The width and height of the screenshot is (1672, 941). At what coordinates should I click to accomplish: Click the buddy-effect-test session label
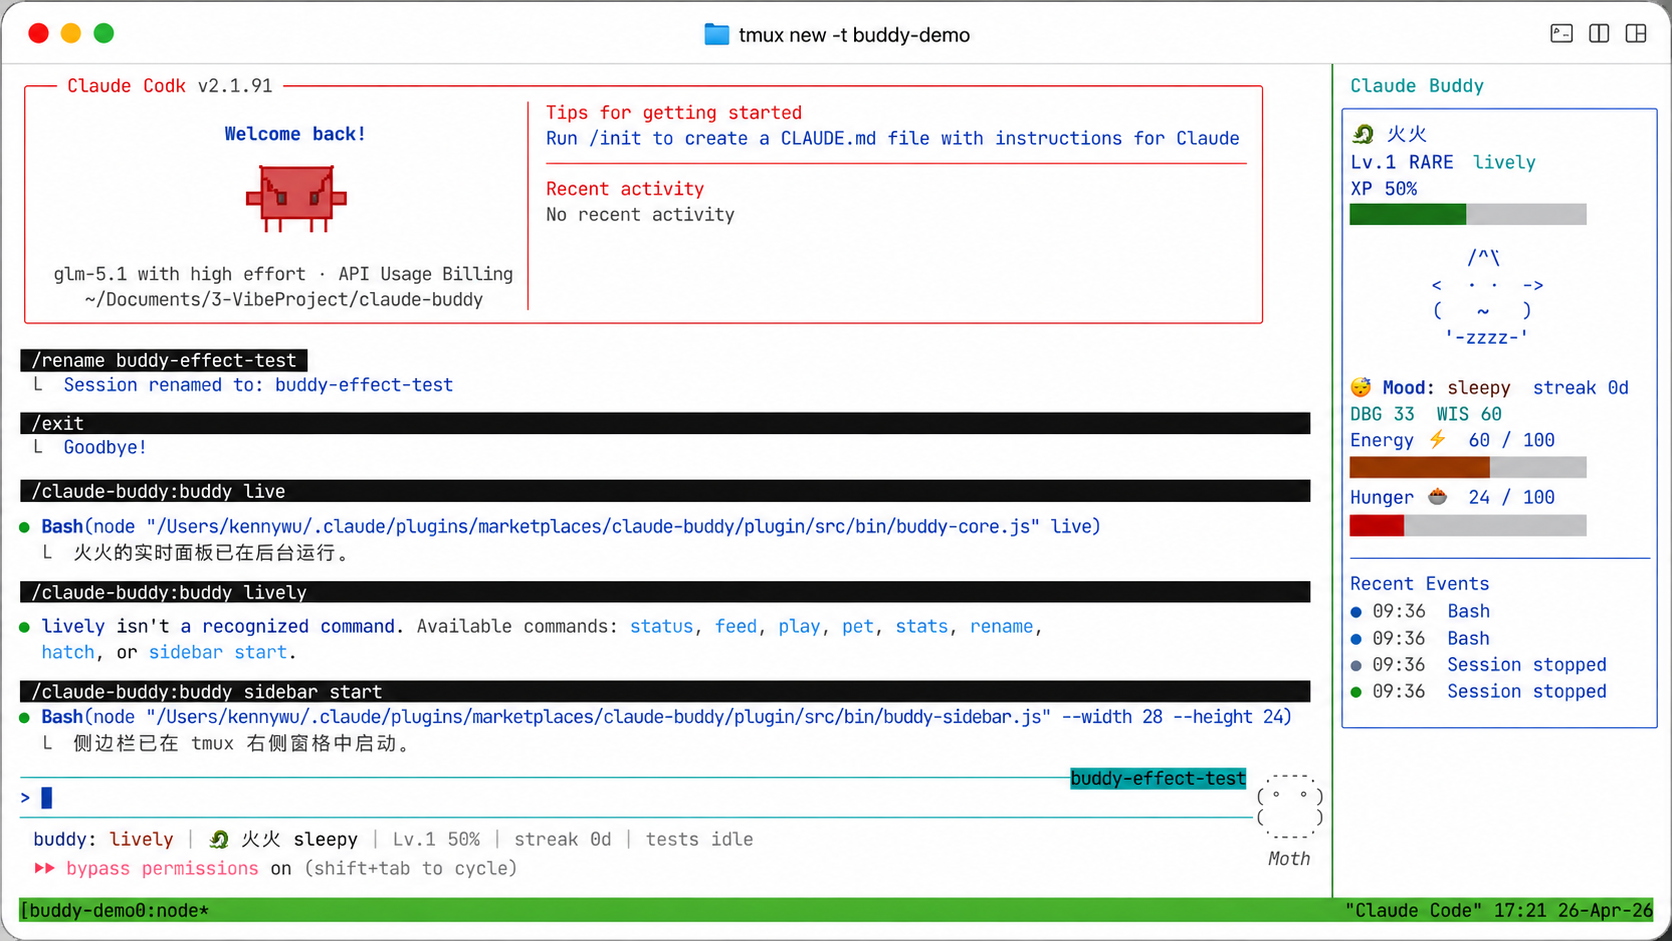pyautogui.click(x=1157, y=778)
